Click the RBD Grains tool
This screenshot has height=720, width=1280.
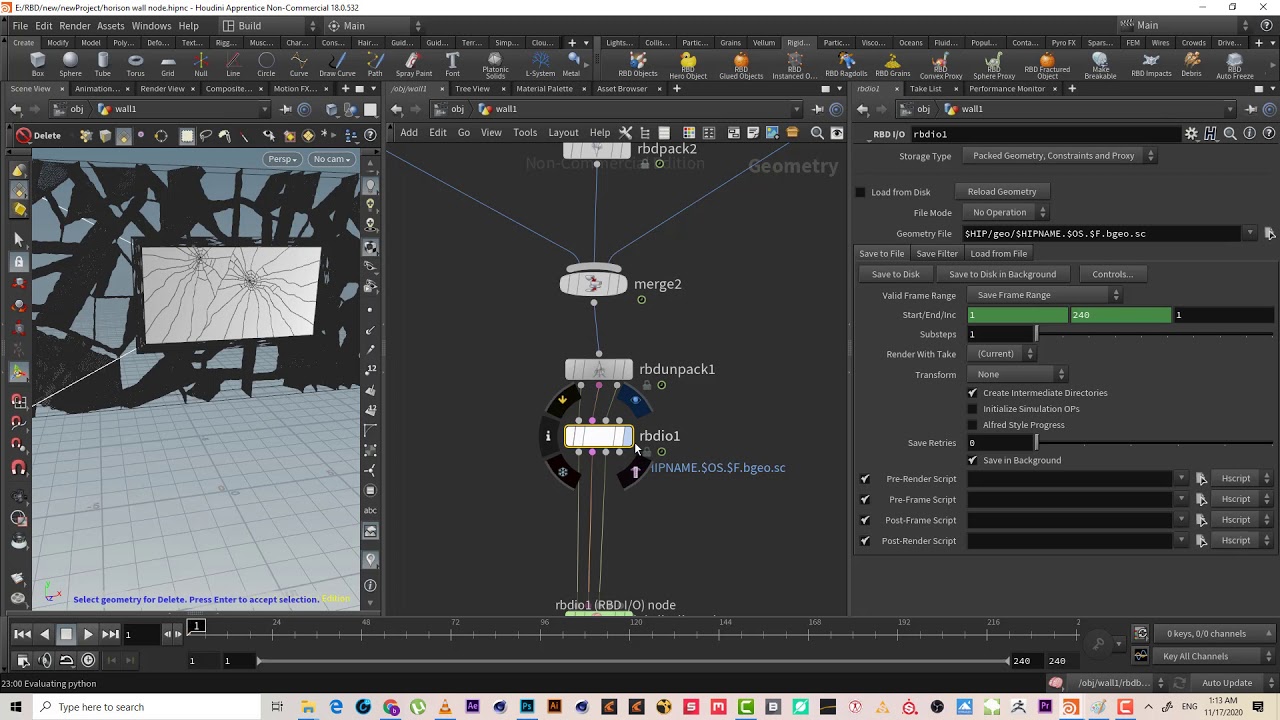893,65
